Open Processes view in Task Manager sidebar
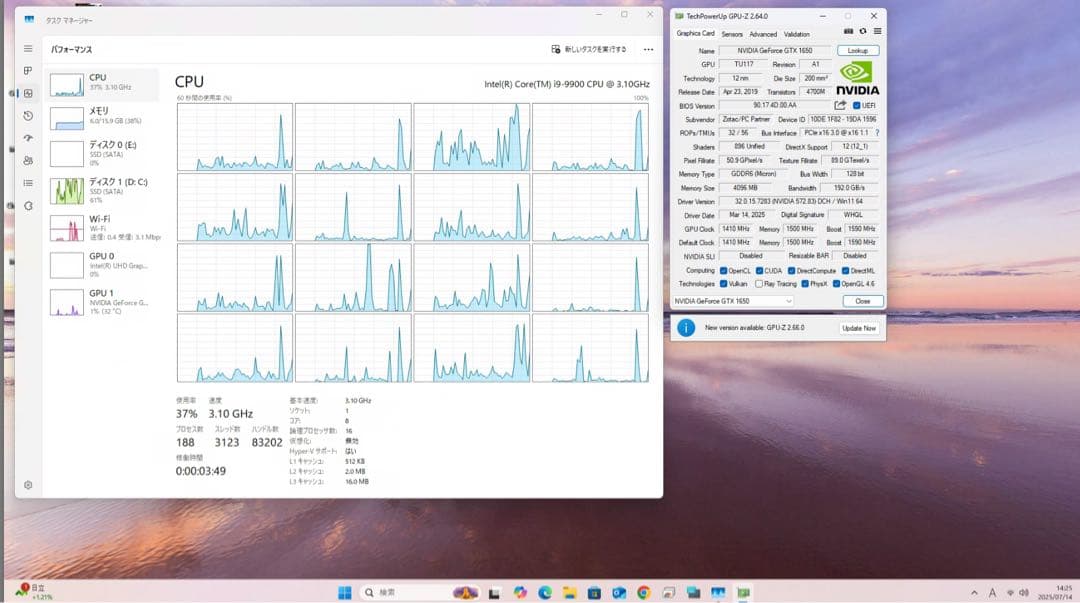 27,70
